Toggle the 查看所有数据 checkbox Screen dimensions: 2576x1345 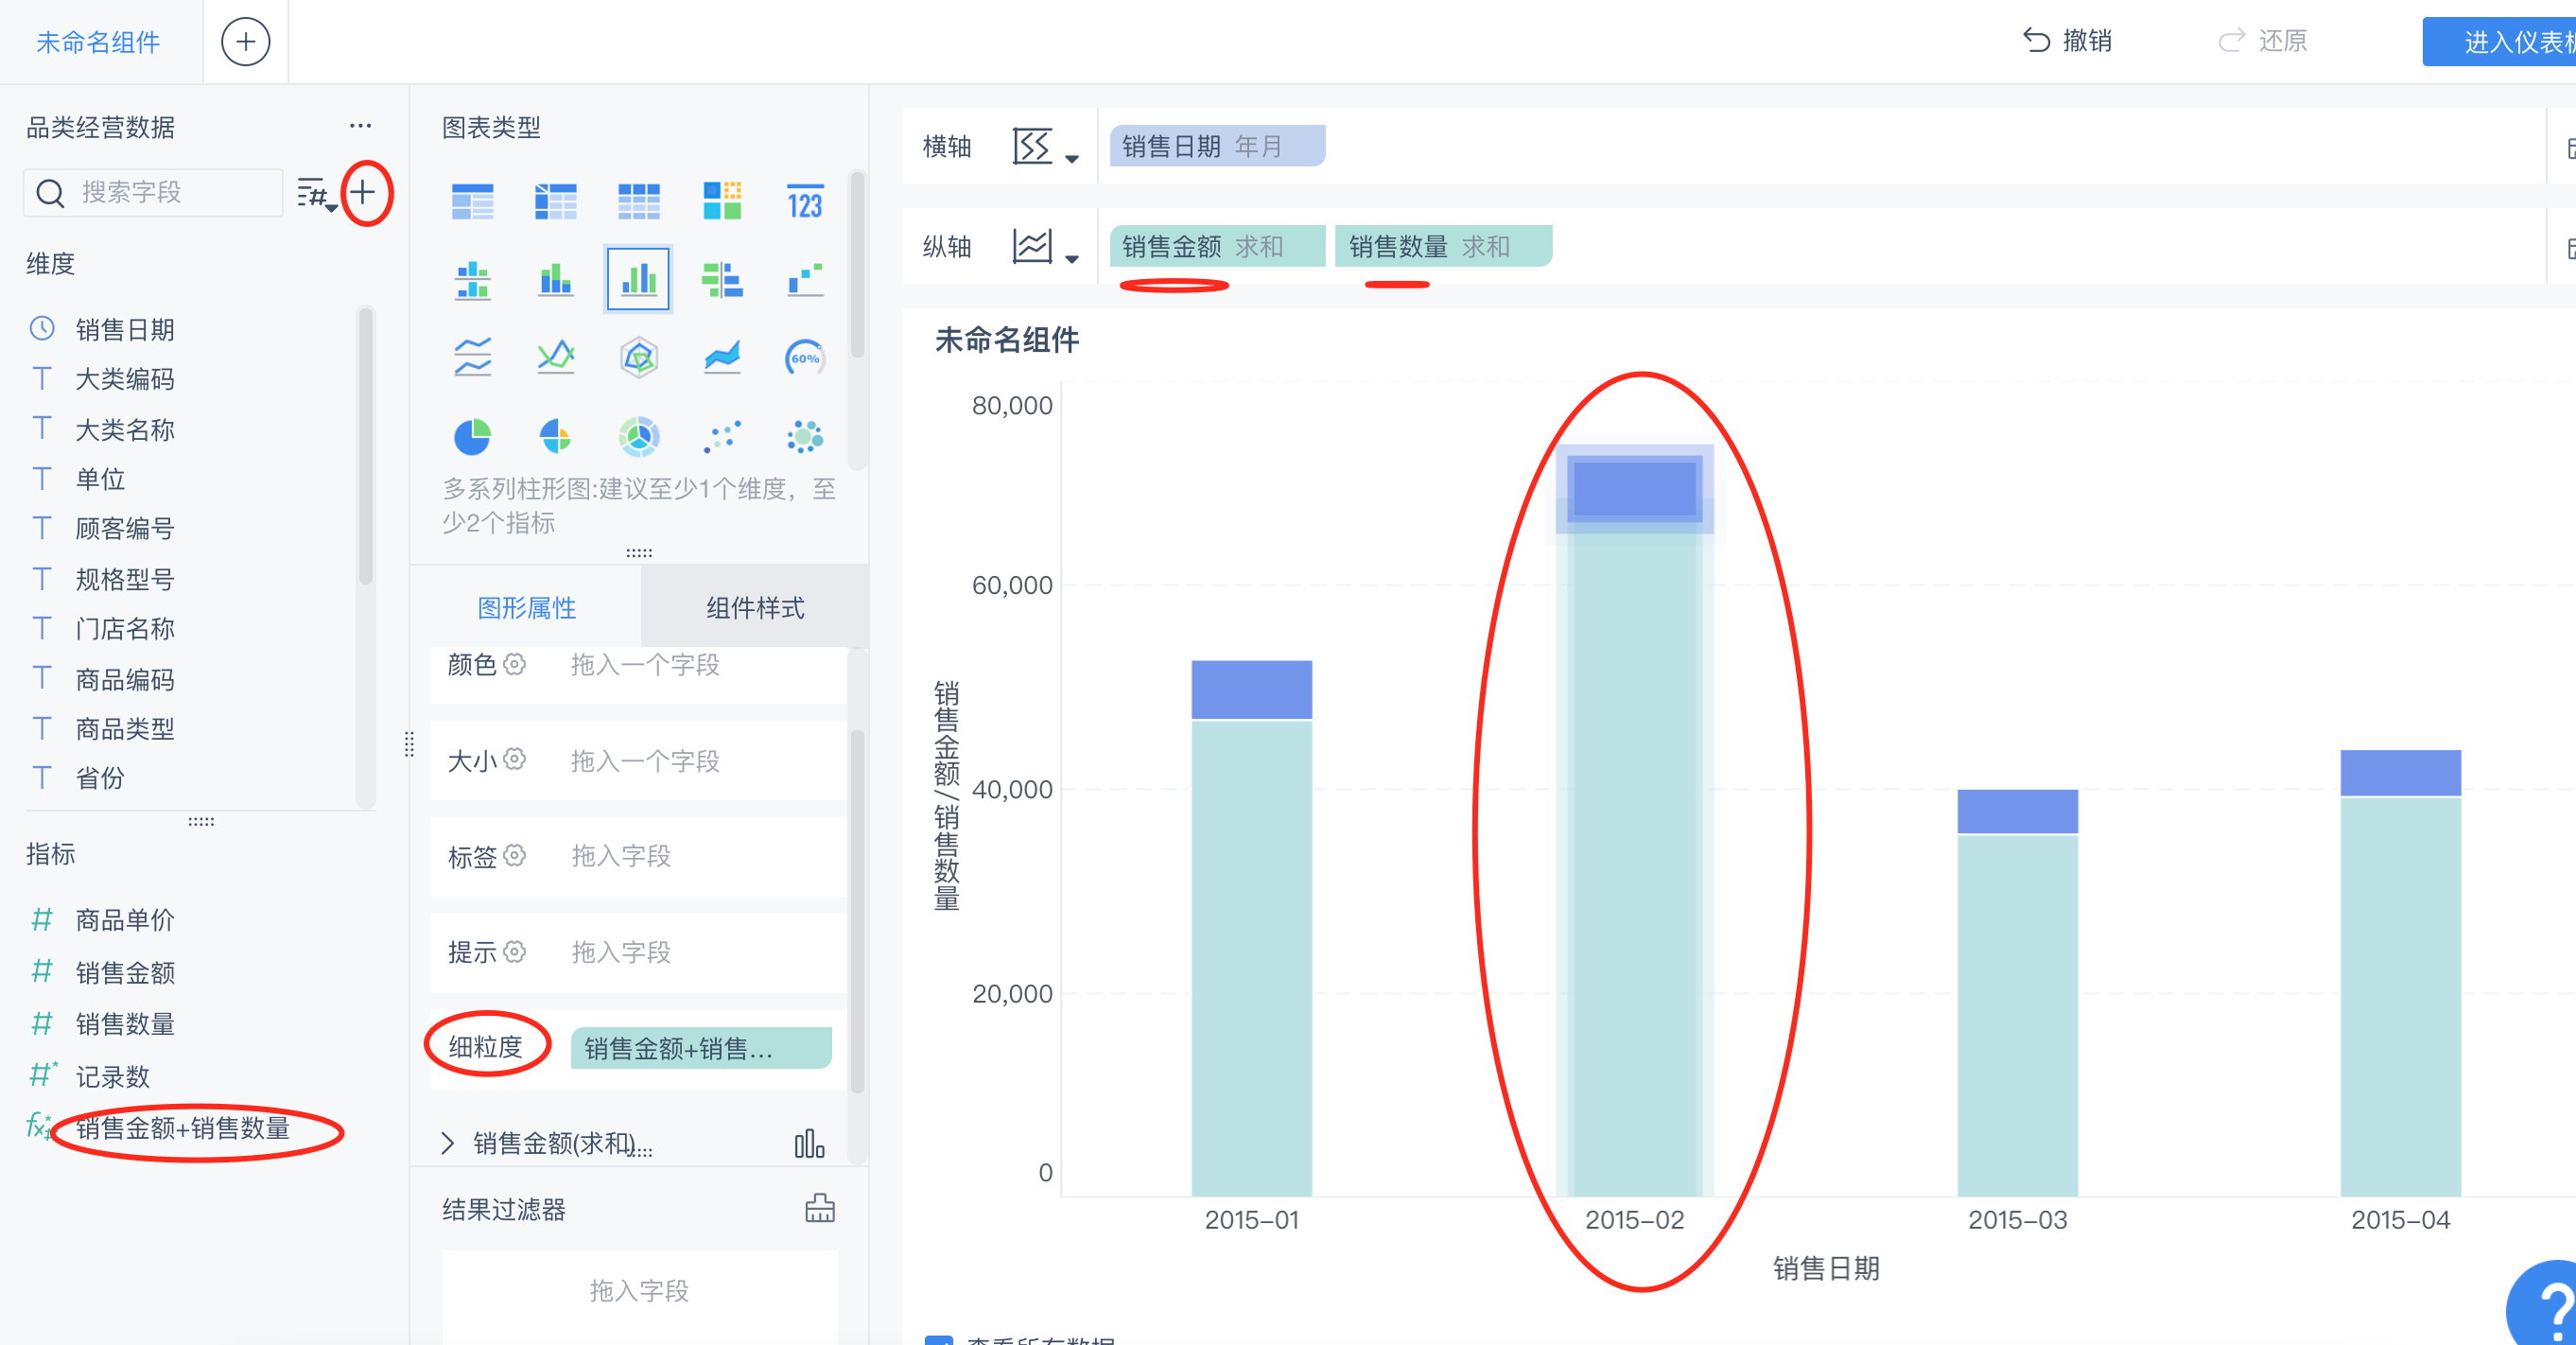pos(938,1340)
